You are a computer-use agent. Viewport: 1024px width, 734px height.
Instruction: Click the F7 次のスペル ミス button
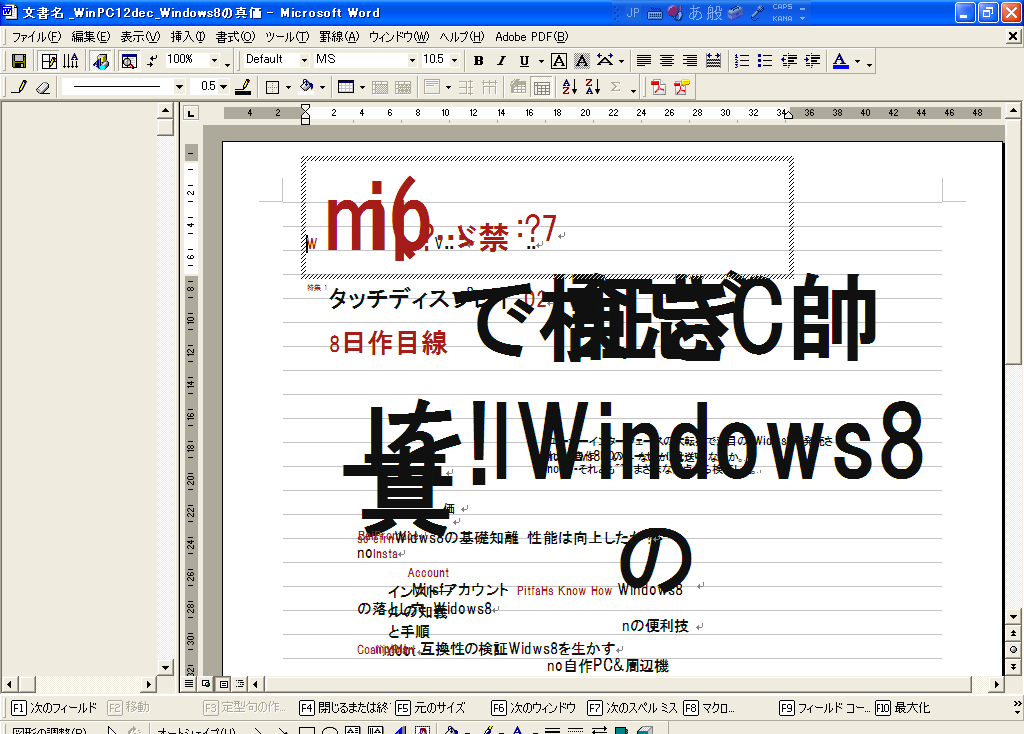click(x=633, y=708)
